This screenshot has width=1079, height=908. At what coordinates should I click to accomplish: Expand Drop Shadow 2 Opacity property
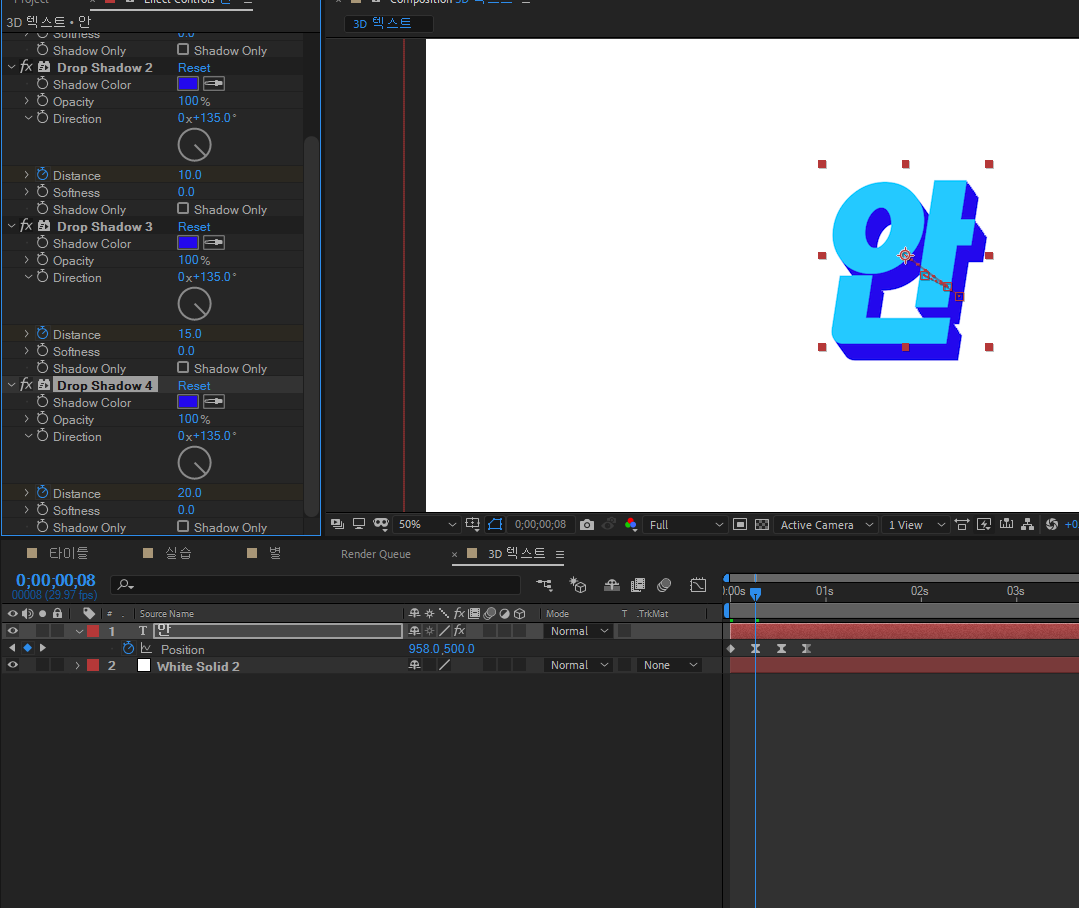click(27, 101)
